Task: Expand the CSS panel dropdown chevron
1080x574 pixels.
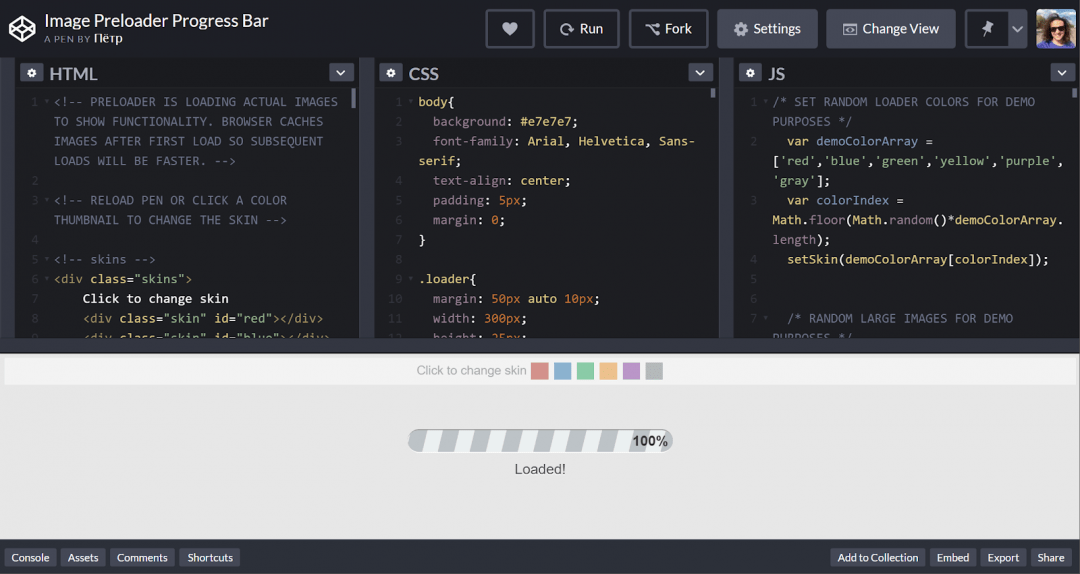Action: tap(701, 73)
